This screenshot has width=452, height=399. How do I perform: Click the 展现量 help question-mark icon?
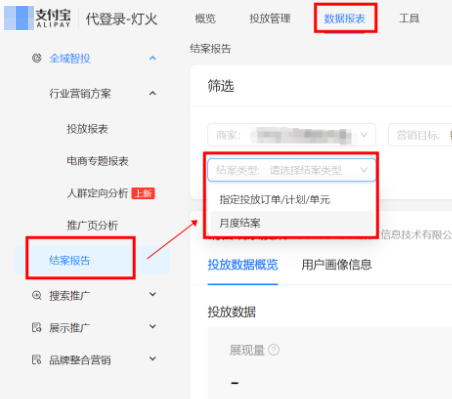(274, 350)
